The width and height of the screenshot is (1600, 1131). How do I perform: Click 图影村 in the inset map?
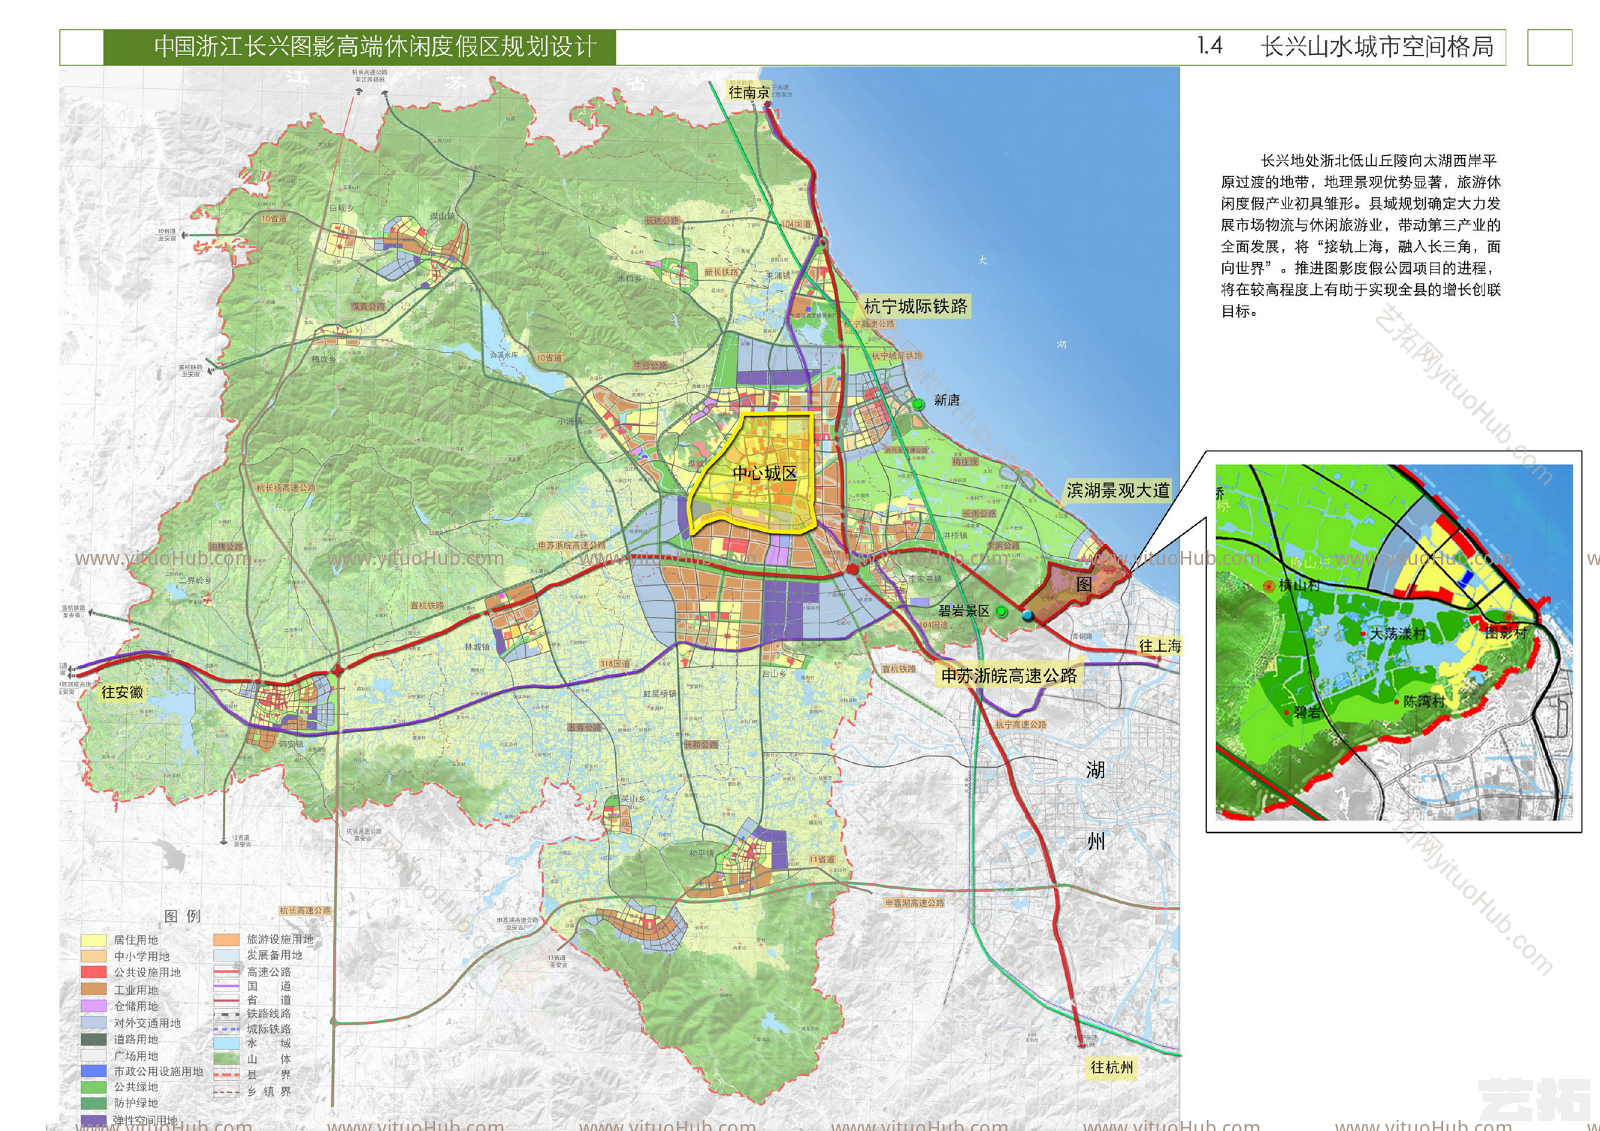(x=1505, y=632)
